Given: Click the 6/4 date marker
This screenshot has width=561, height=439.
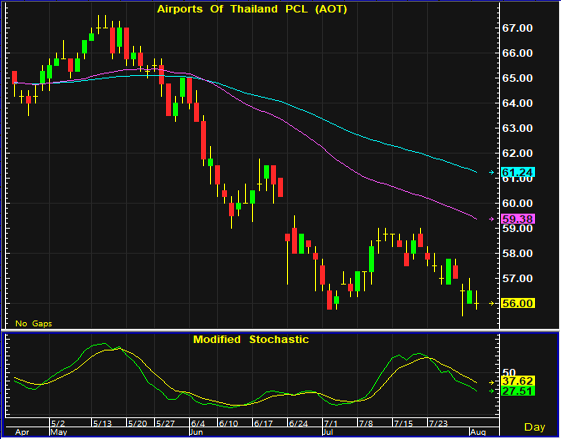Looking at the screenshot, I should (198, 424).
